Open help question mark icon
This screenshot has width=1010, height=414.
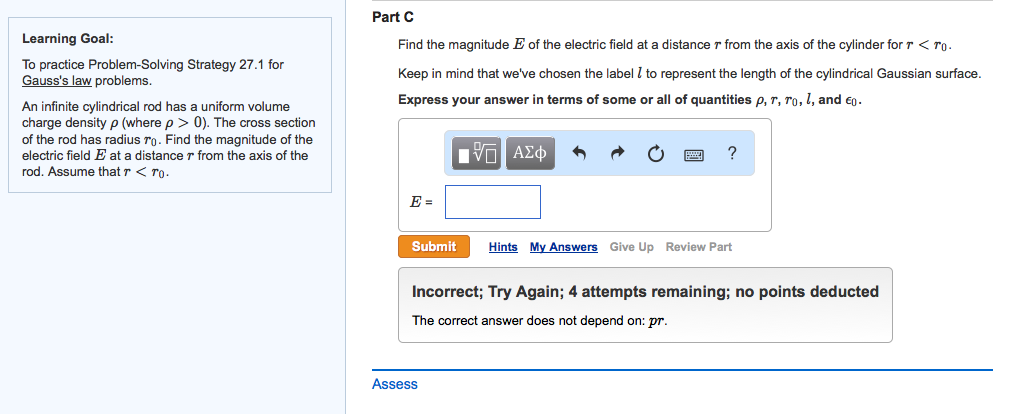tap(732, 153)
